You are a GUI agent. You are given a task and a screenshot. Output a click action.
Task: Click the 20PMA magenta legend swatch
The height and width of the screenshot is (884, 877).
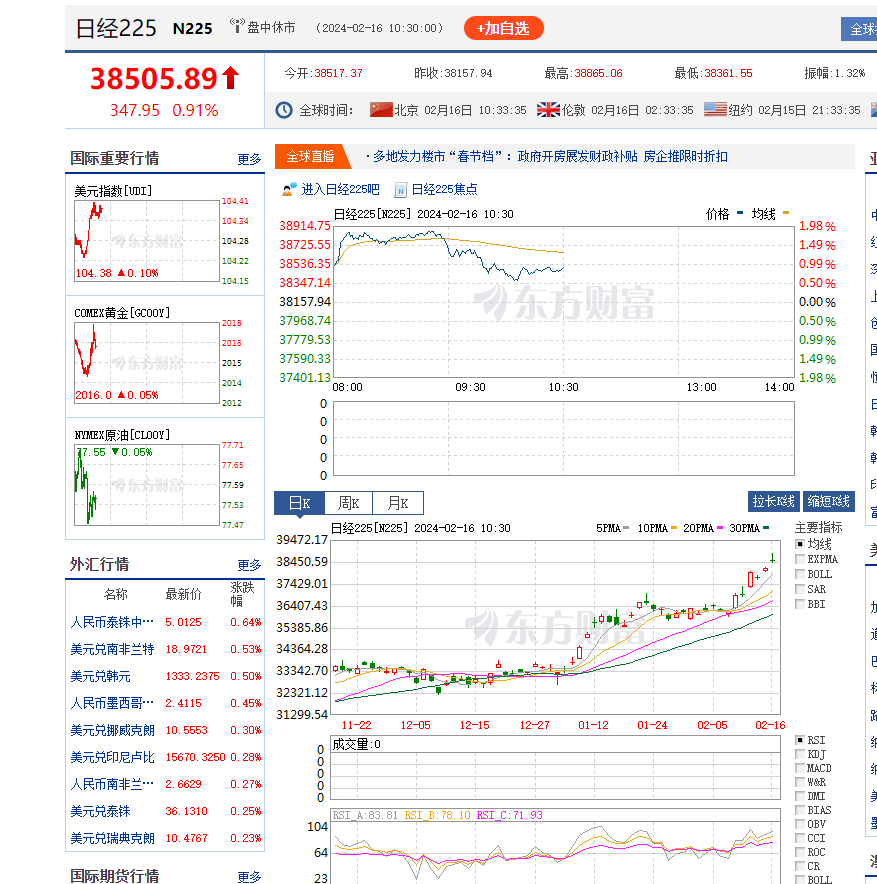click(x=719, y=528)
